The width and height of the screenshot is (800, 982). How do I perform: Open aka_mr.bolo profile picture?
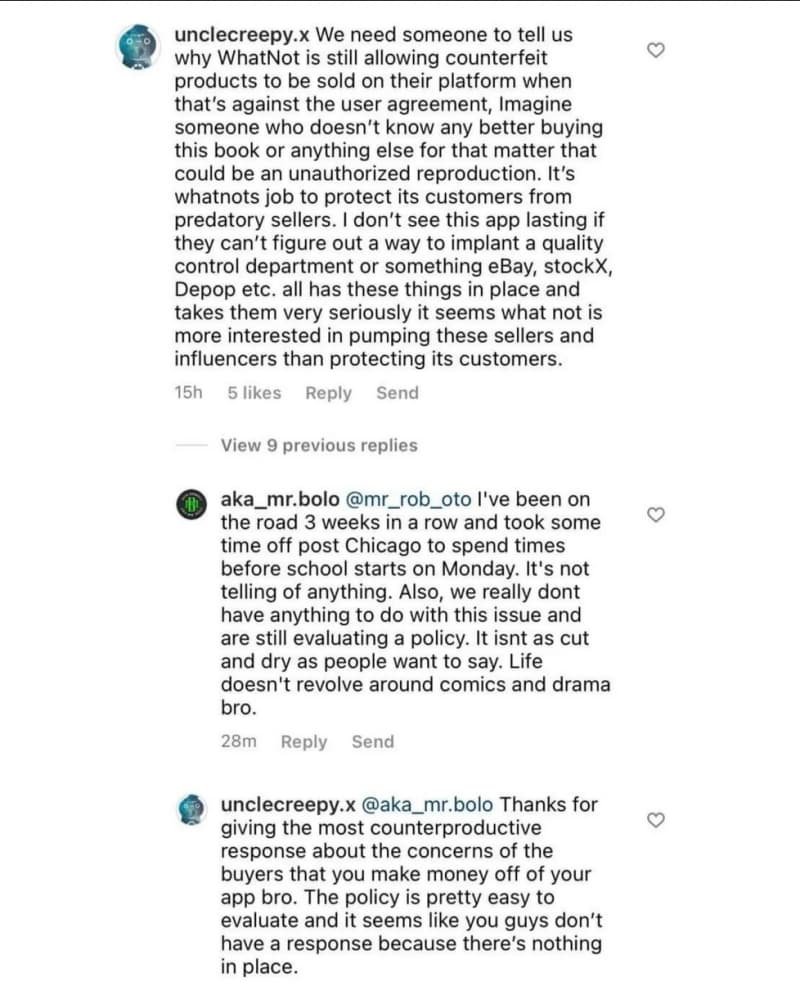[191, 504]
